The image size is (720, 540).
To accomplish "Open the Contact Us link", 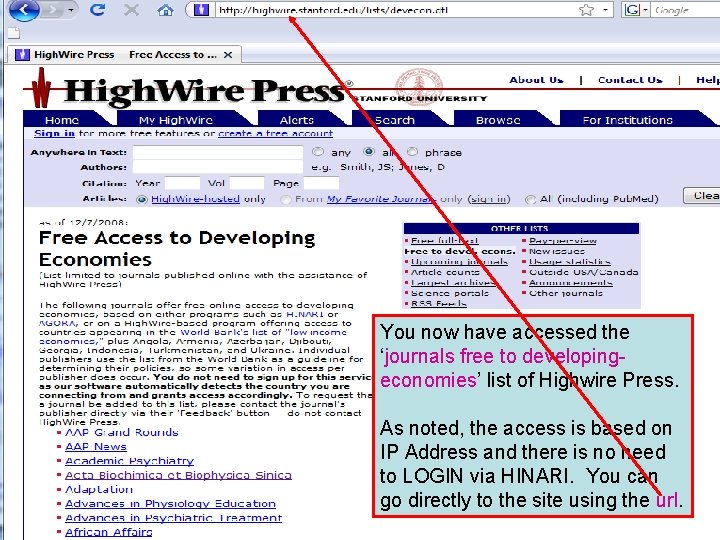I will 630,80.
